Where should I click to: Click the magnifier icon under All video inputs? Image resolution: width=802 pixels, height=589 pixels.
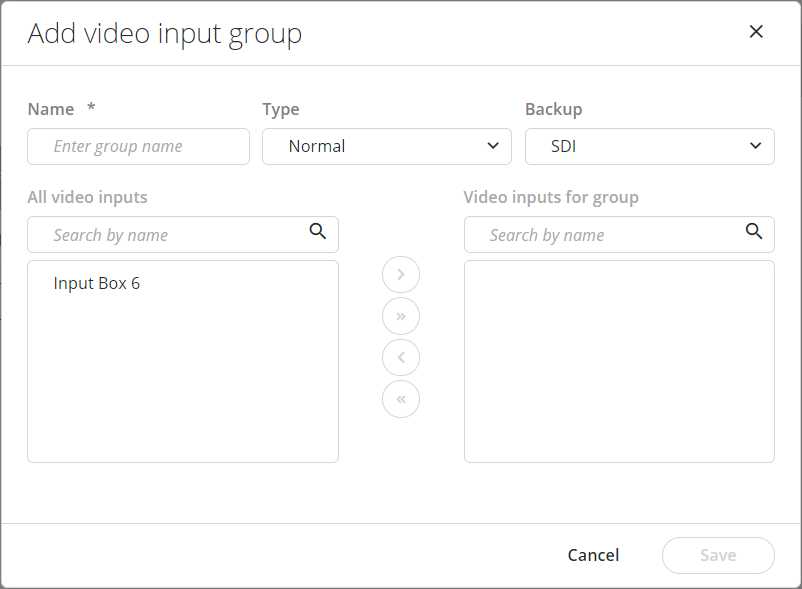coord(318,232)
